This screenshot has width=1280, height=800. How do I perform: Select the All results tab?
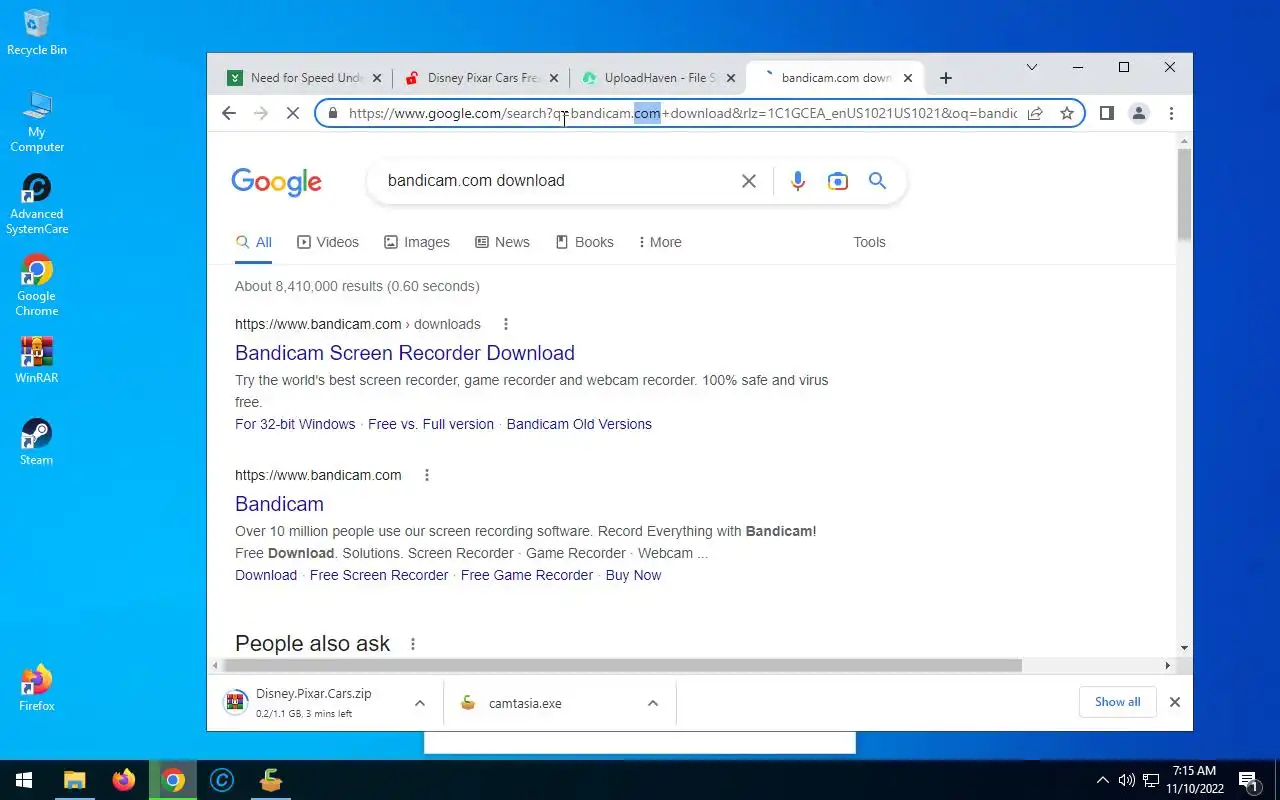(254, 242)
